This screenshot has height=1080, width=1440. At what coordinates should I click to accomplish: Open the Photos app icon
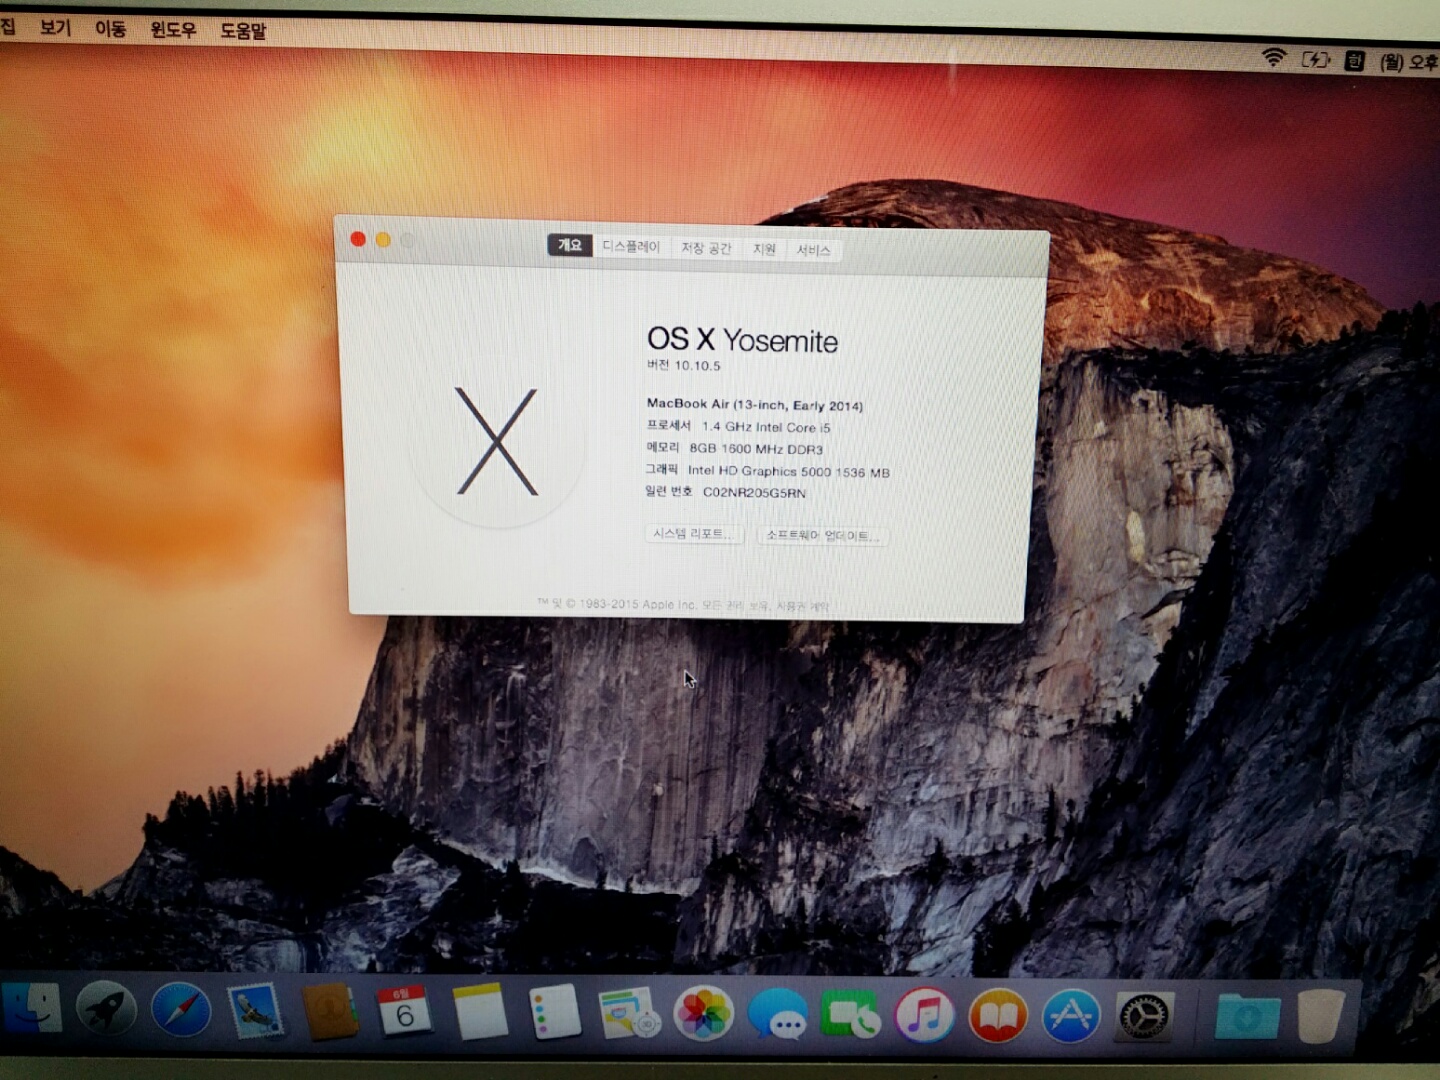tap(703, 1015)
